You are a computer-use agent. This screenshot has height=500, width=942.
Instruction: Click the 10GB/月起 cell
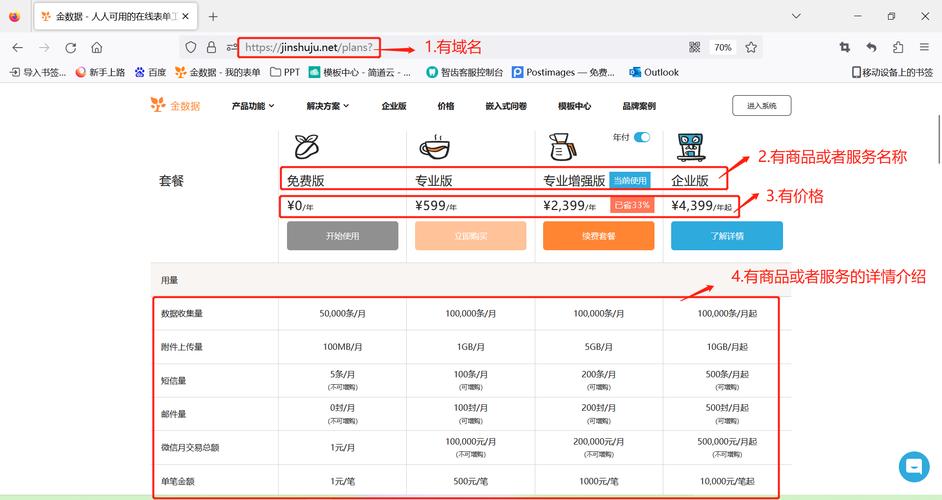(727, 347)
